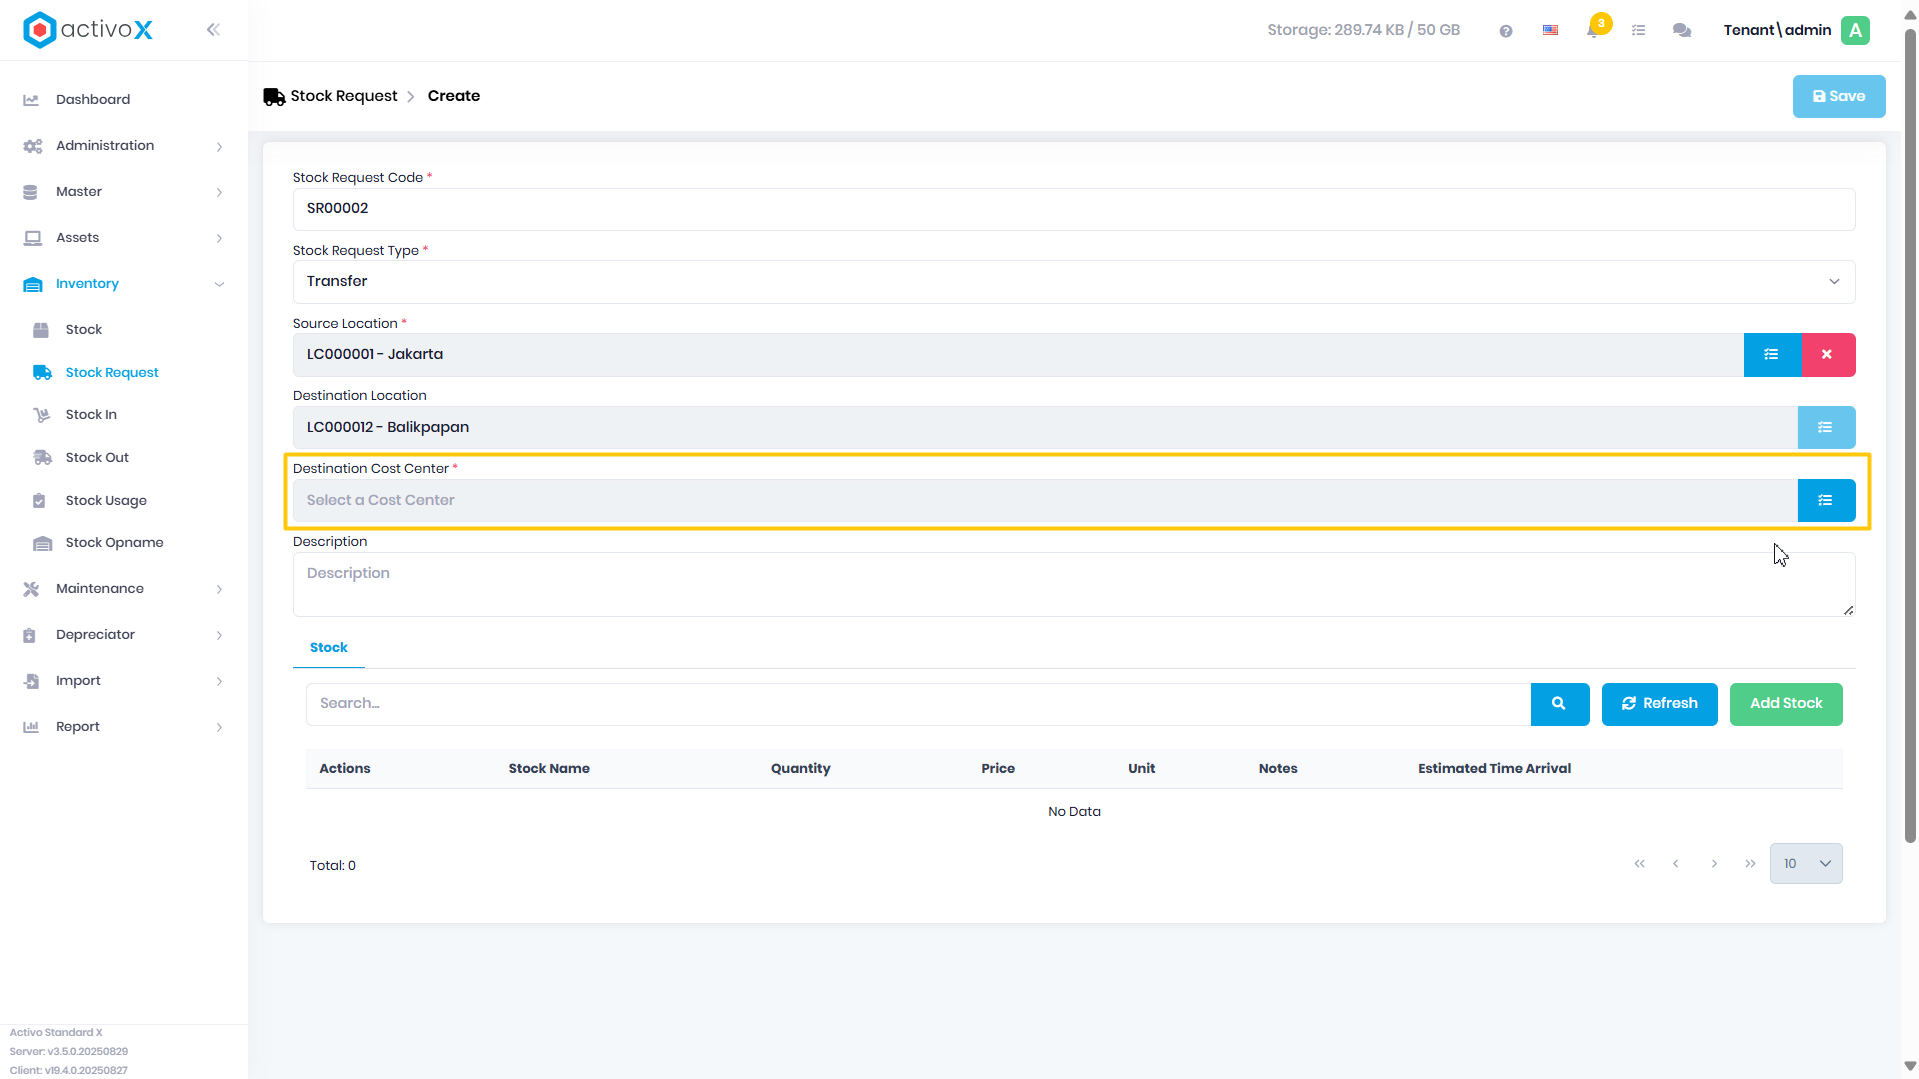Click the Dashboard chart icon
This screenshot has height=1079, width=1919.
pos(31,100)
